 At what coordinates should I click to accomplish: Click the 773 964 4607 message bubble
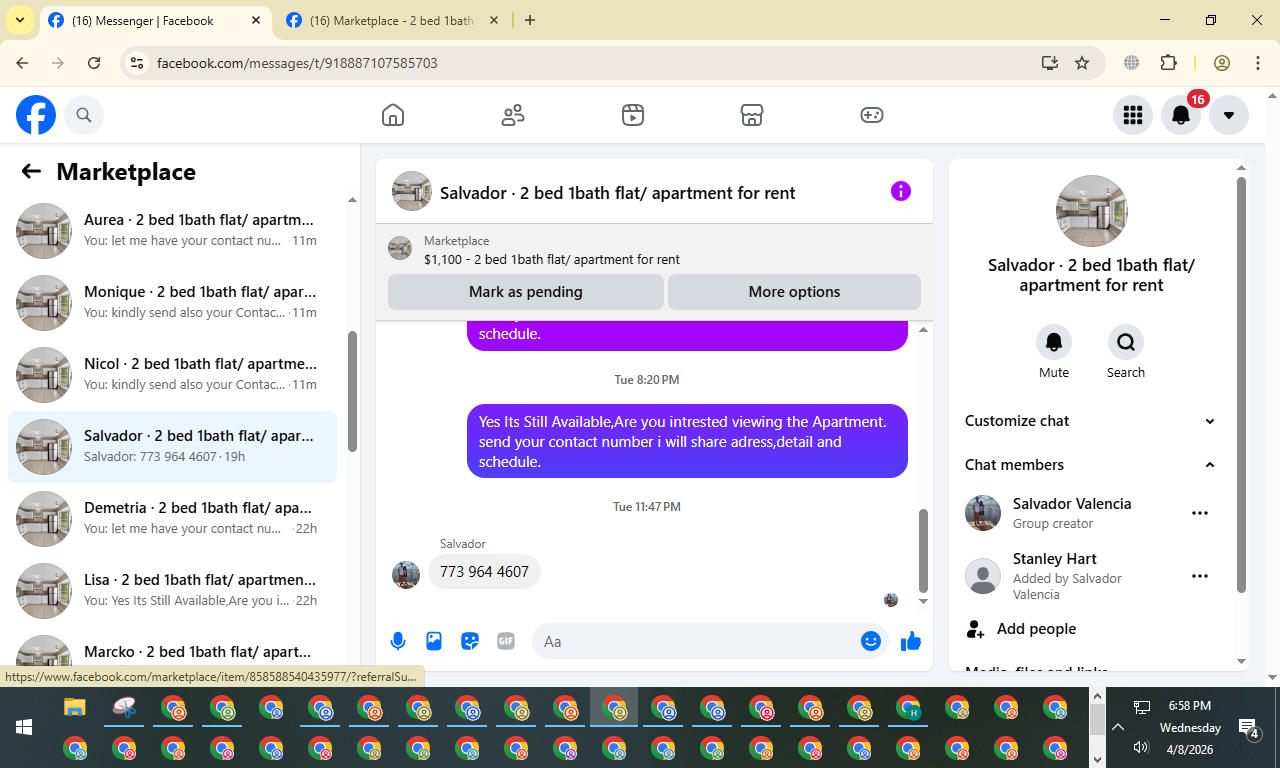click(x=484, y=572)
